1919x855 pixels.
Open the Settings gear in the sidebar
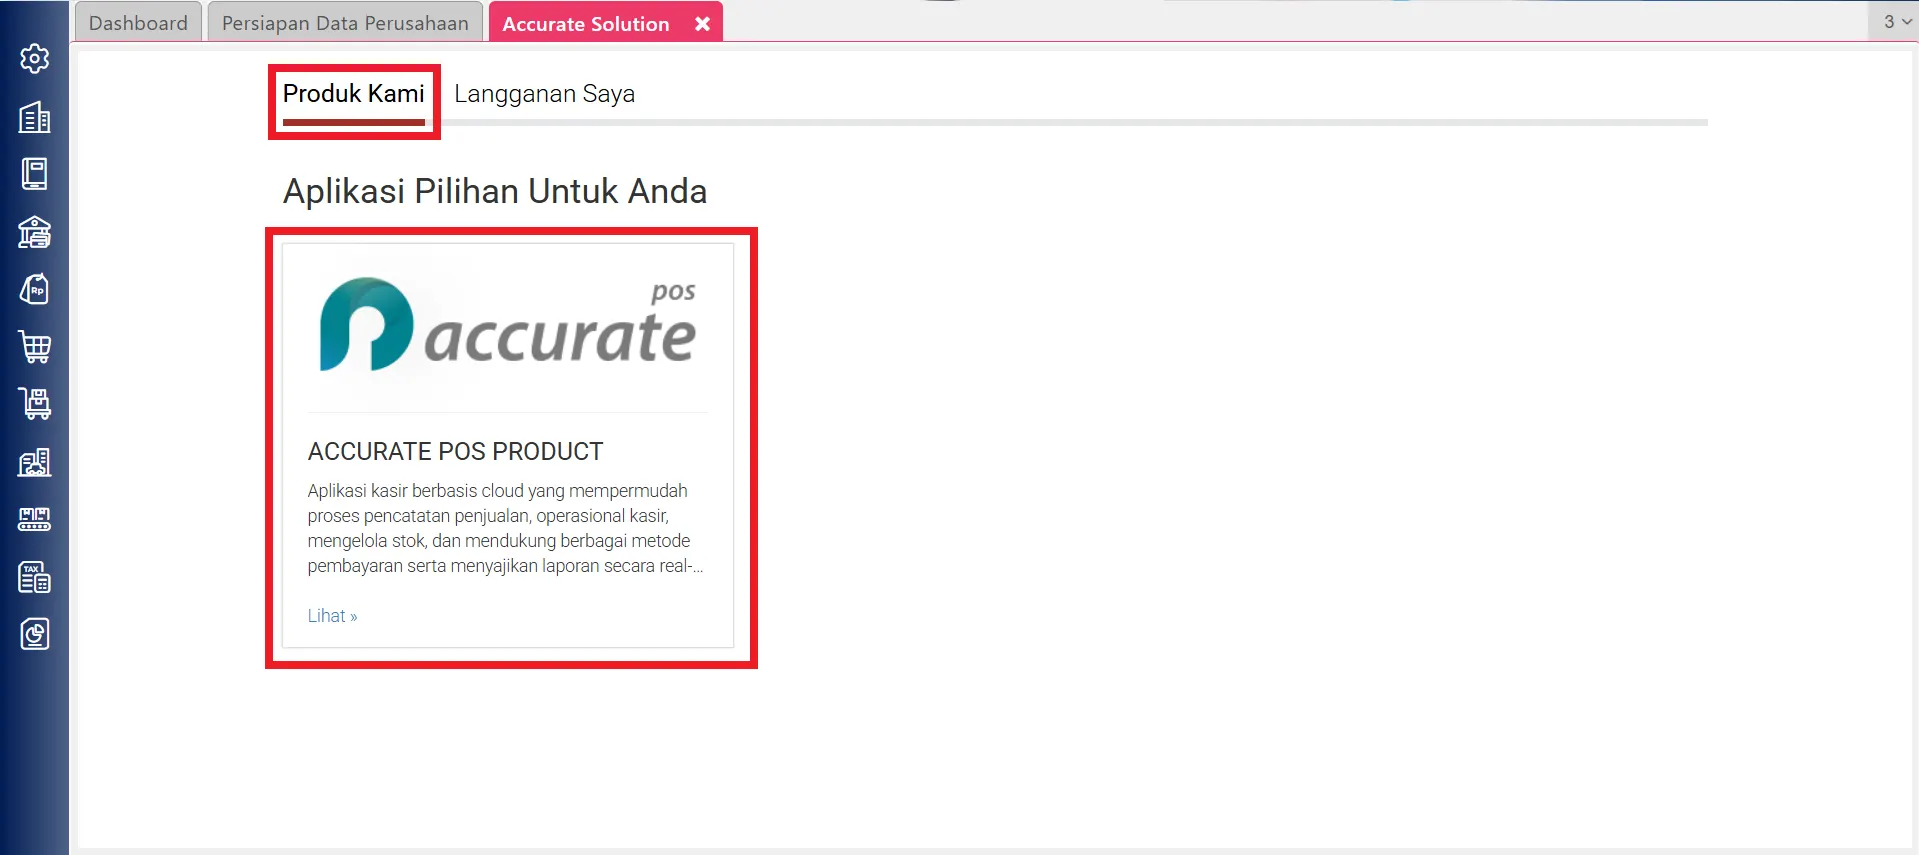(34, 59)
